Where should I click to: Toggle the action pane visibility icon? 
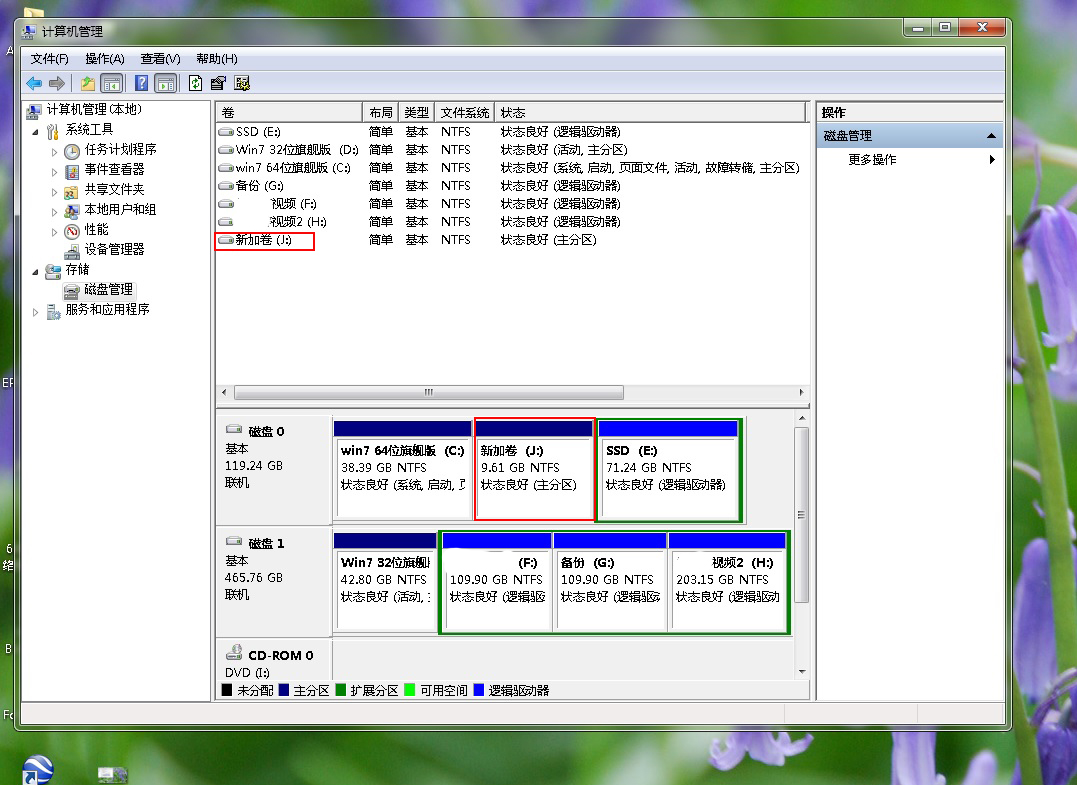166,83
